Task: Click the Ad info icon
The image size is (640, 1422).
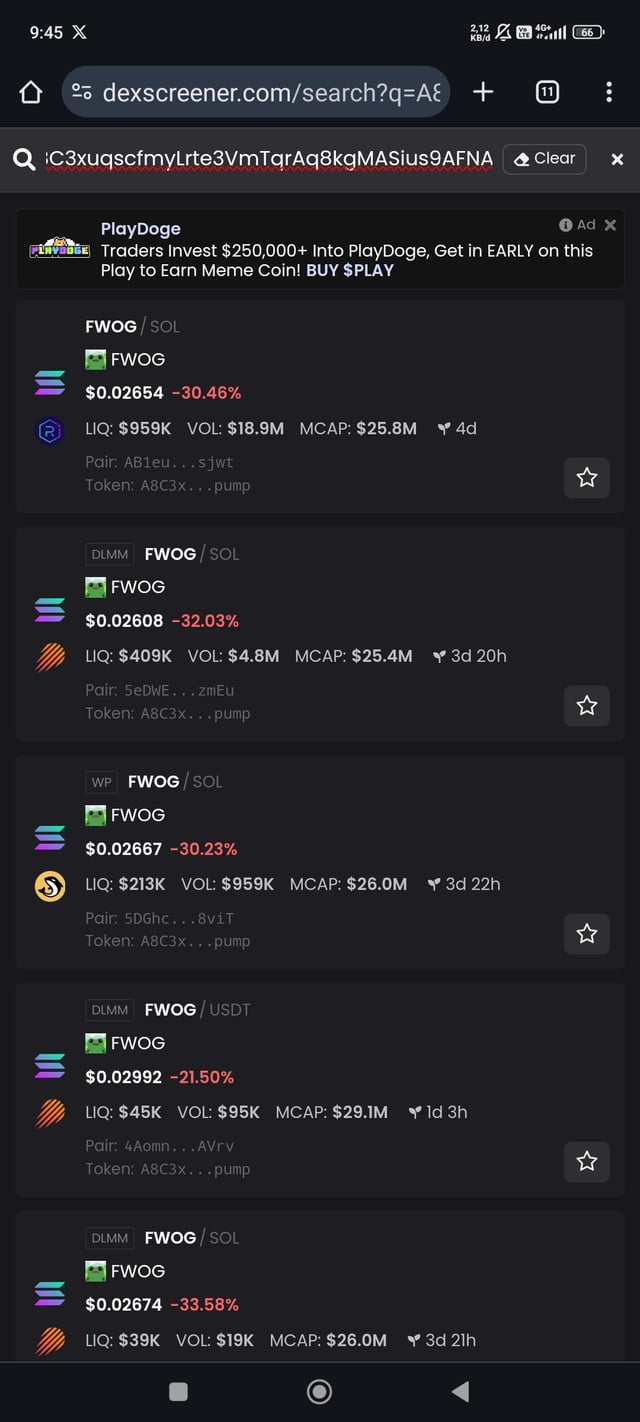Action: [566, 225]
